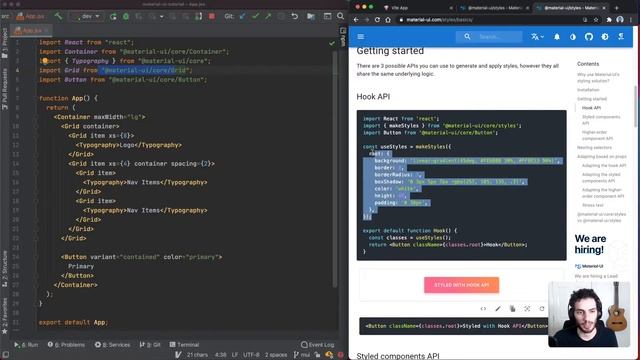Open the Material-UI hamburger menu
The height and width of the screenshot is (360, 640).
[x=361, y=37]
